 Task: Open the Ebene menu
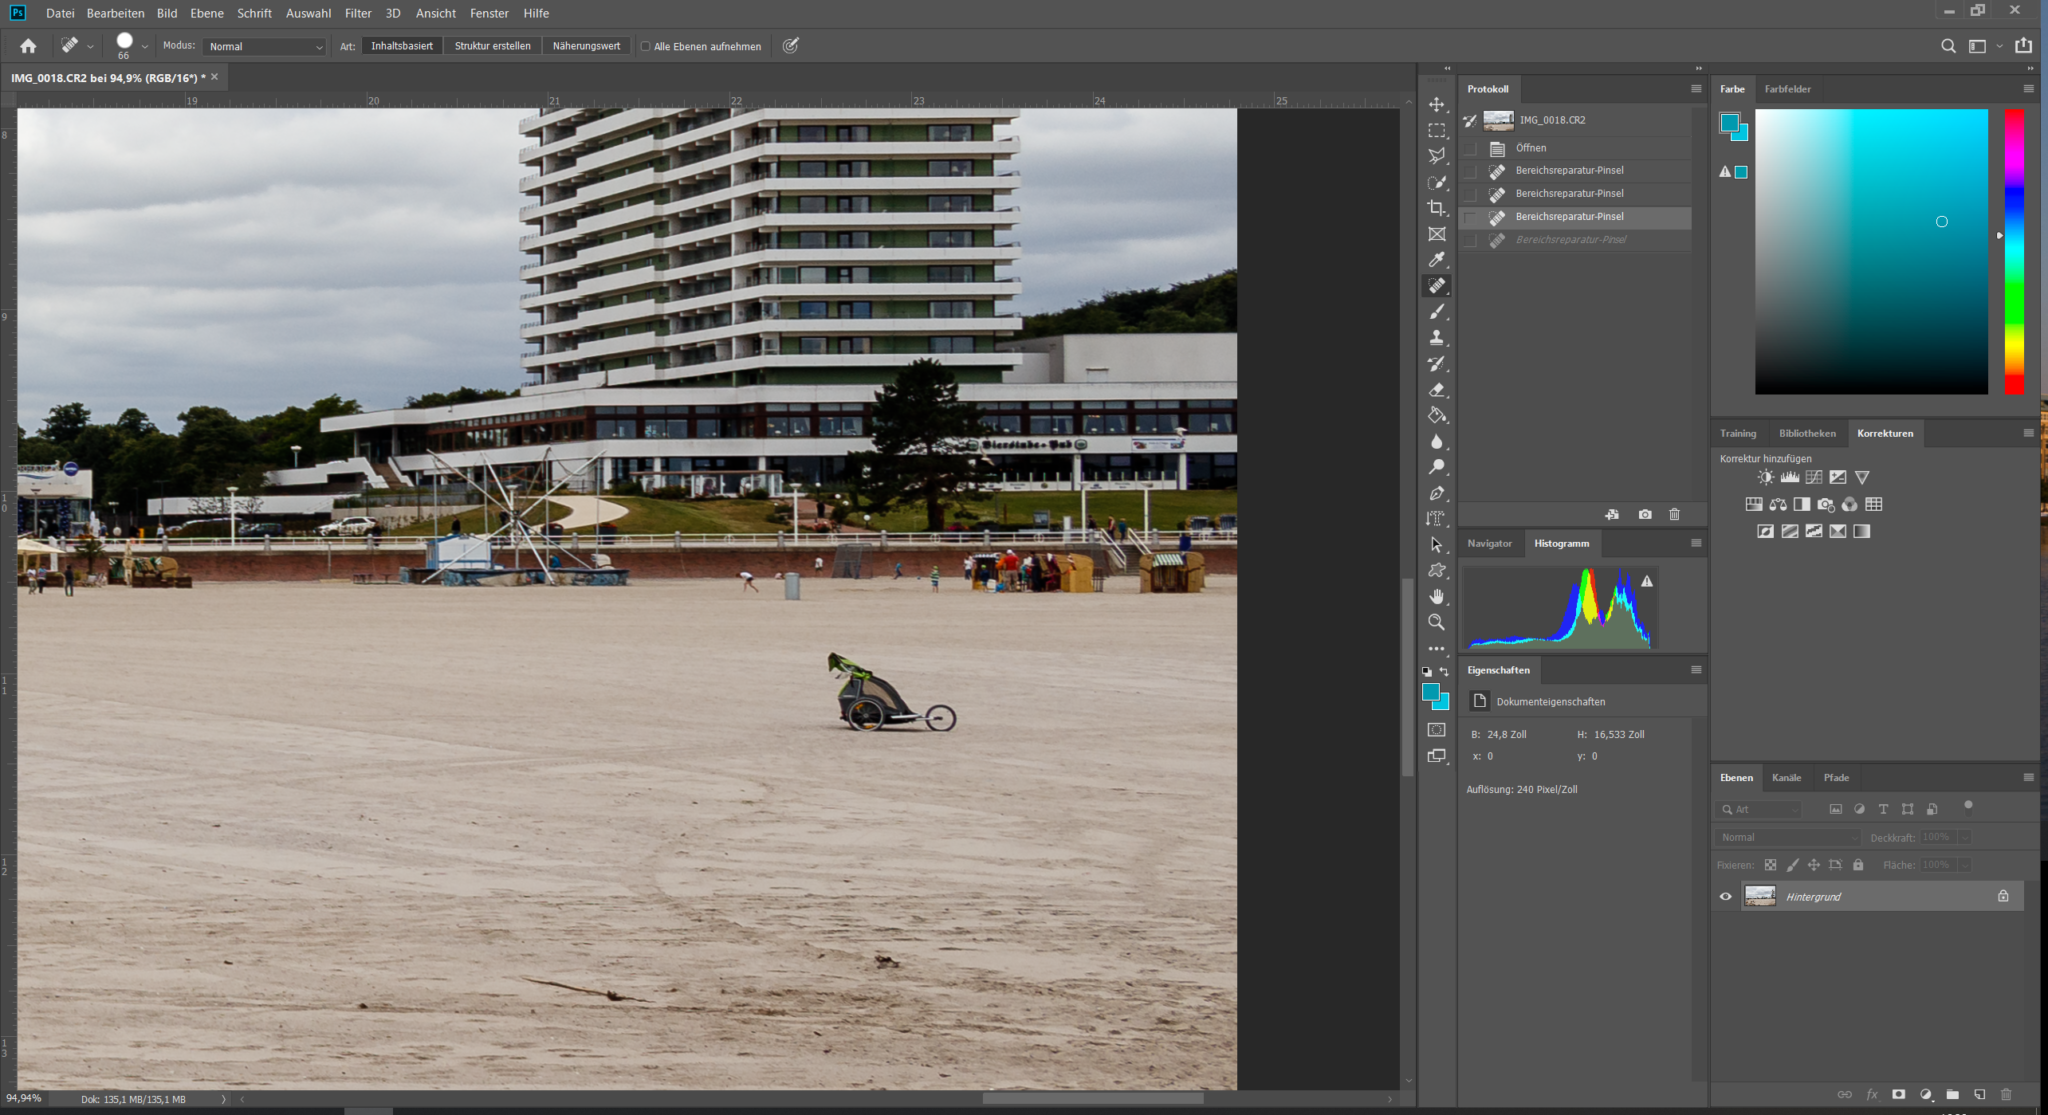[x=207, y=13]
